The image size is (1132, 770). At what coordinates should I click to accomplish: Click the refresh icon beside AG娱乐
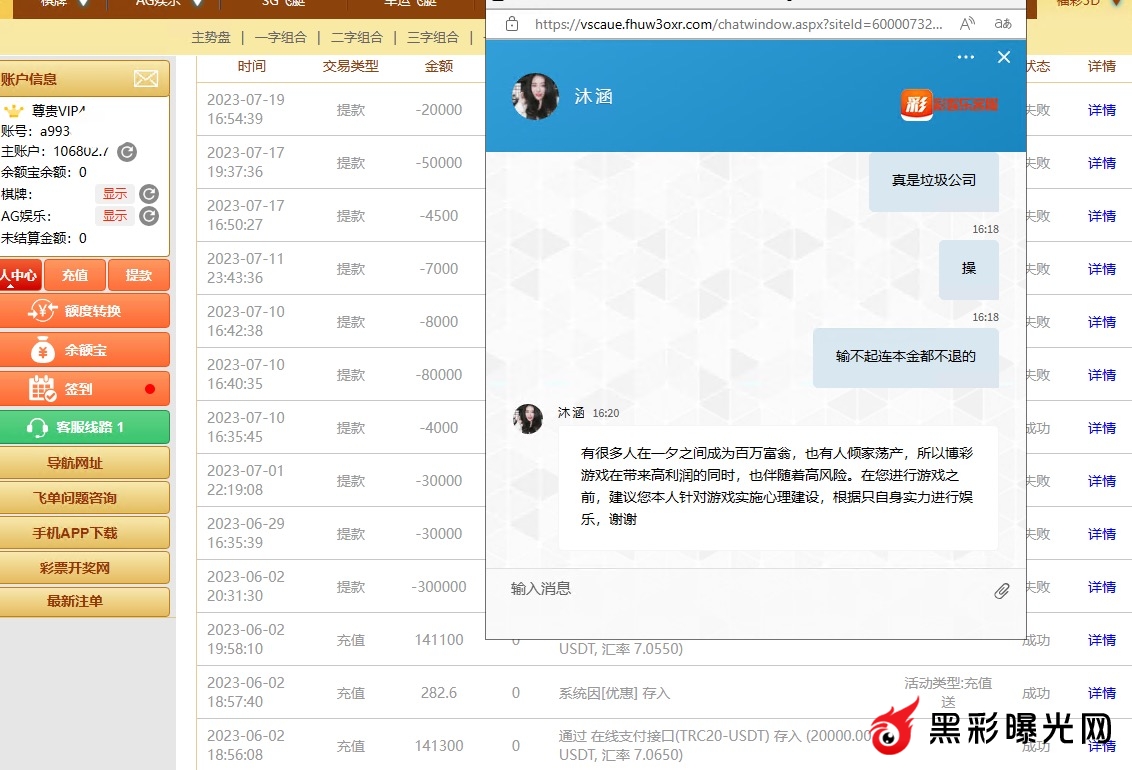[x=149, y=216]
